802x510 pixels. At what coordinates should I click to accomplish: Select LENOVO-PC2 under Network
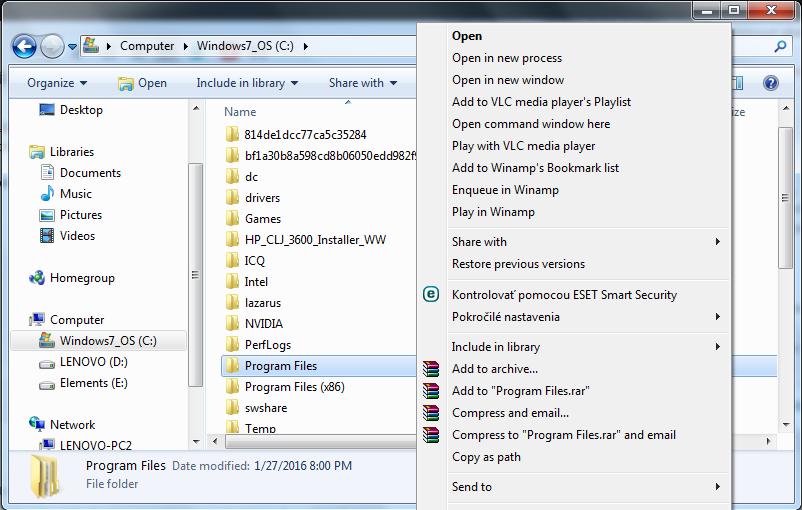click(96, 445)
